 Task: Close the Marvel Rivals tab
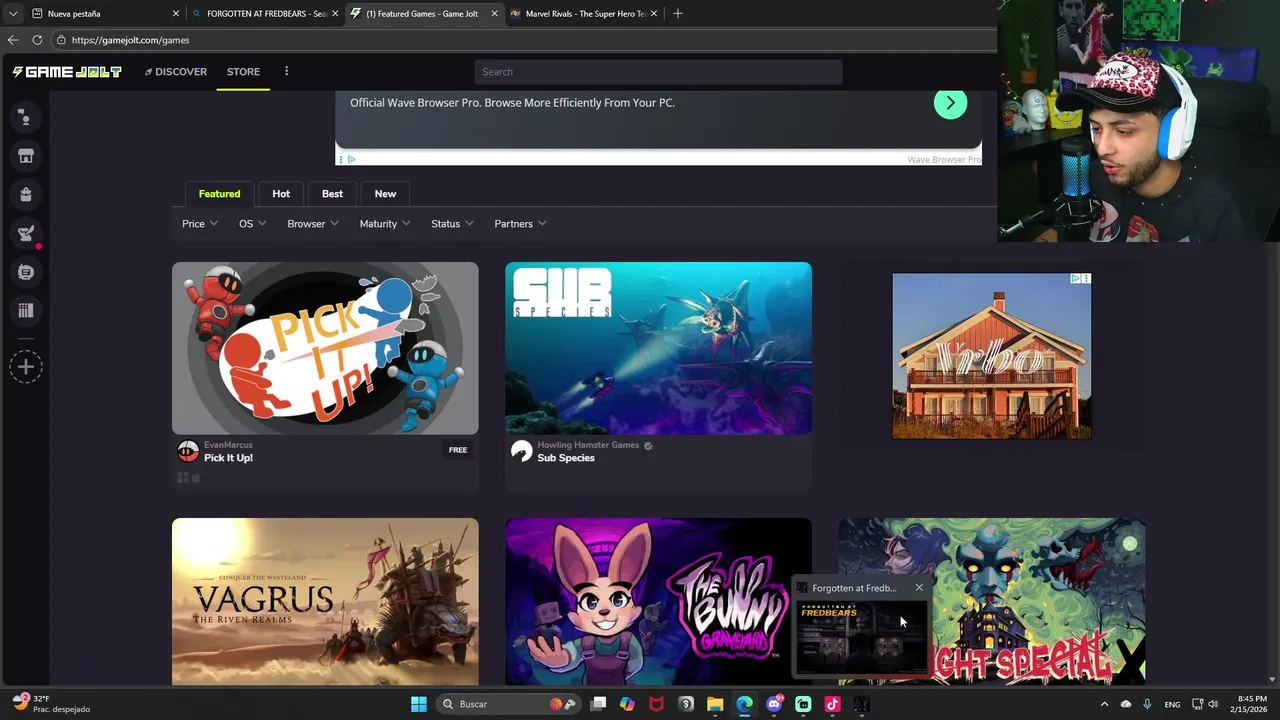pyautogui.click(x=654, y=14)
